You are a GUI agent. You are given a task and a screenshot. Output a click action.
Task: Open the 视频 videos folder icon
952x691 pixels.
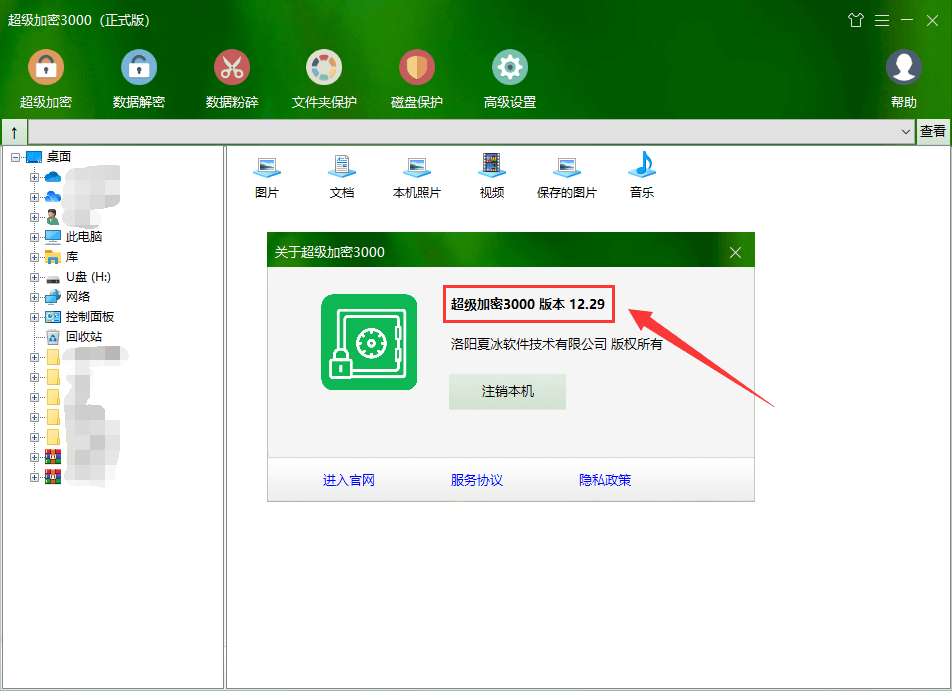tap(492, 175)
